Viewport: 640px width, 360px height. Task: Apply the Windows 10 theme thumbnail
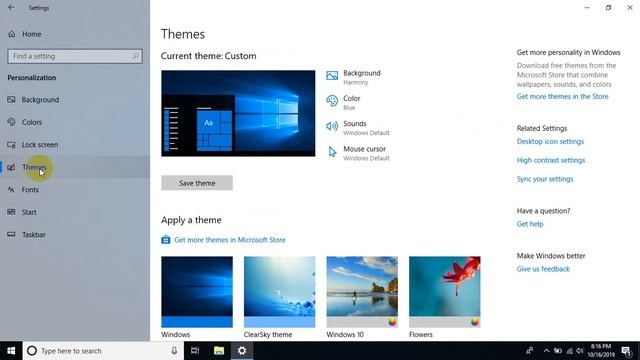pos(362,291)
